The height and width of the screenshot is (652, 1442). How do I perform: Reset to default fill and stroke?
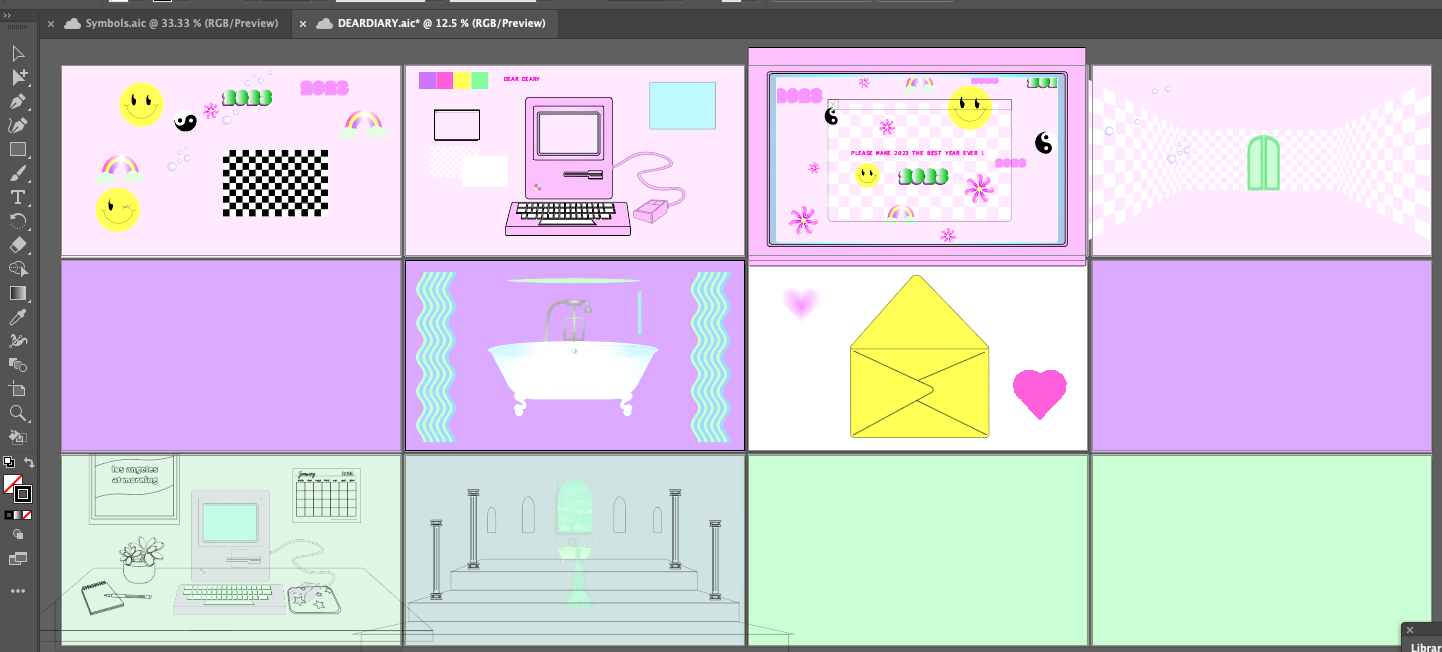tap(8, 463)
